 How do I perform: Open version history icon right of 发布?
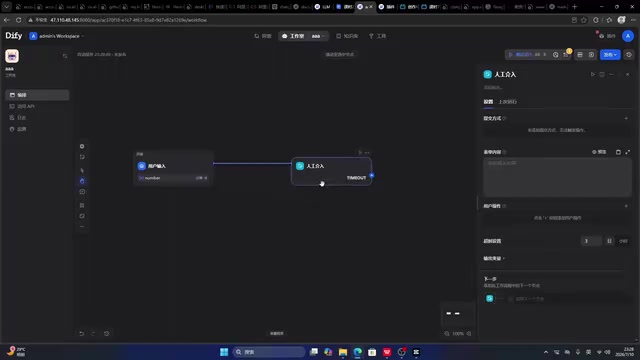(629, 55)
